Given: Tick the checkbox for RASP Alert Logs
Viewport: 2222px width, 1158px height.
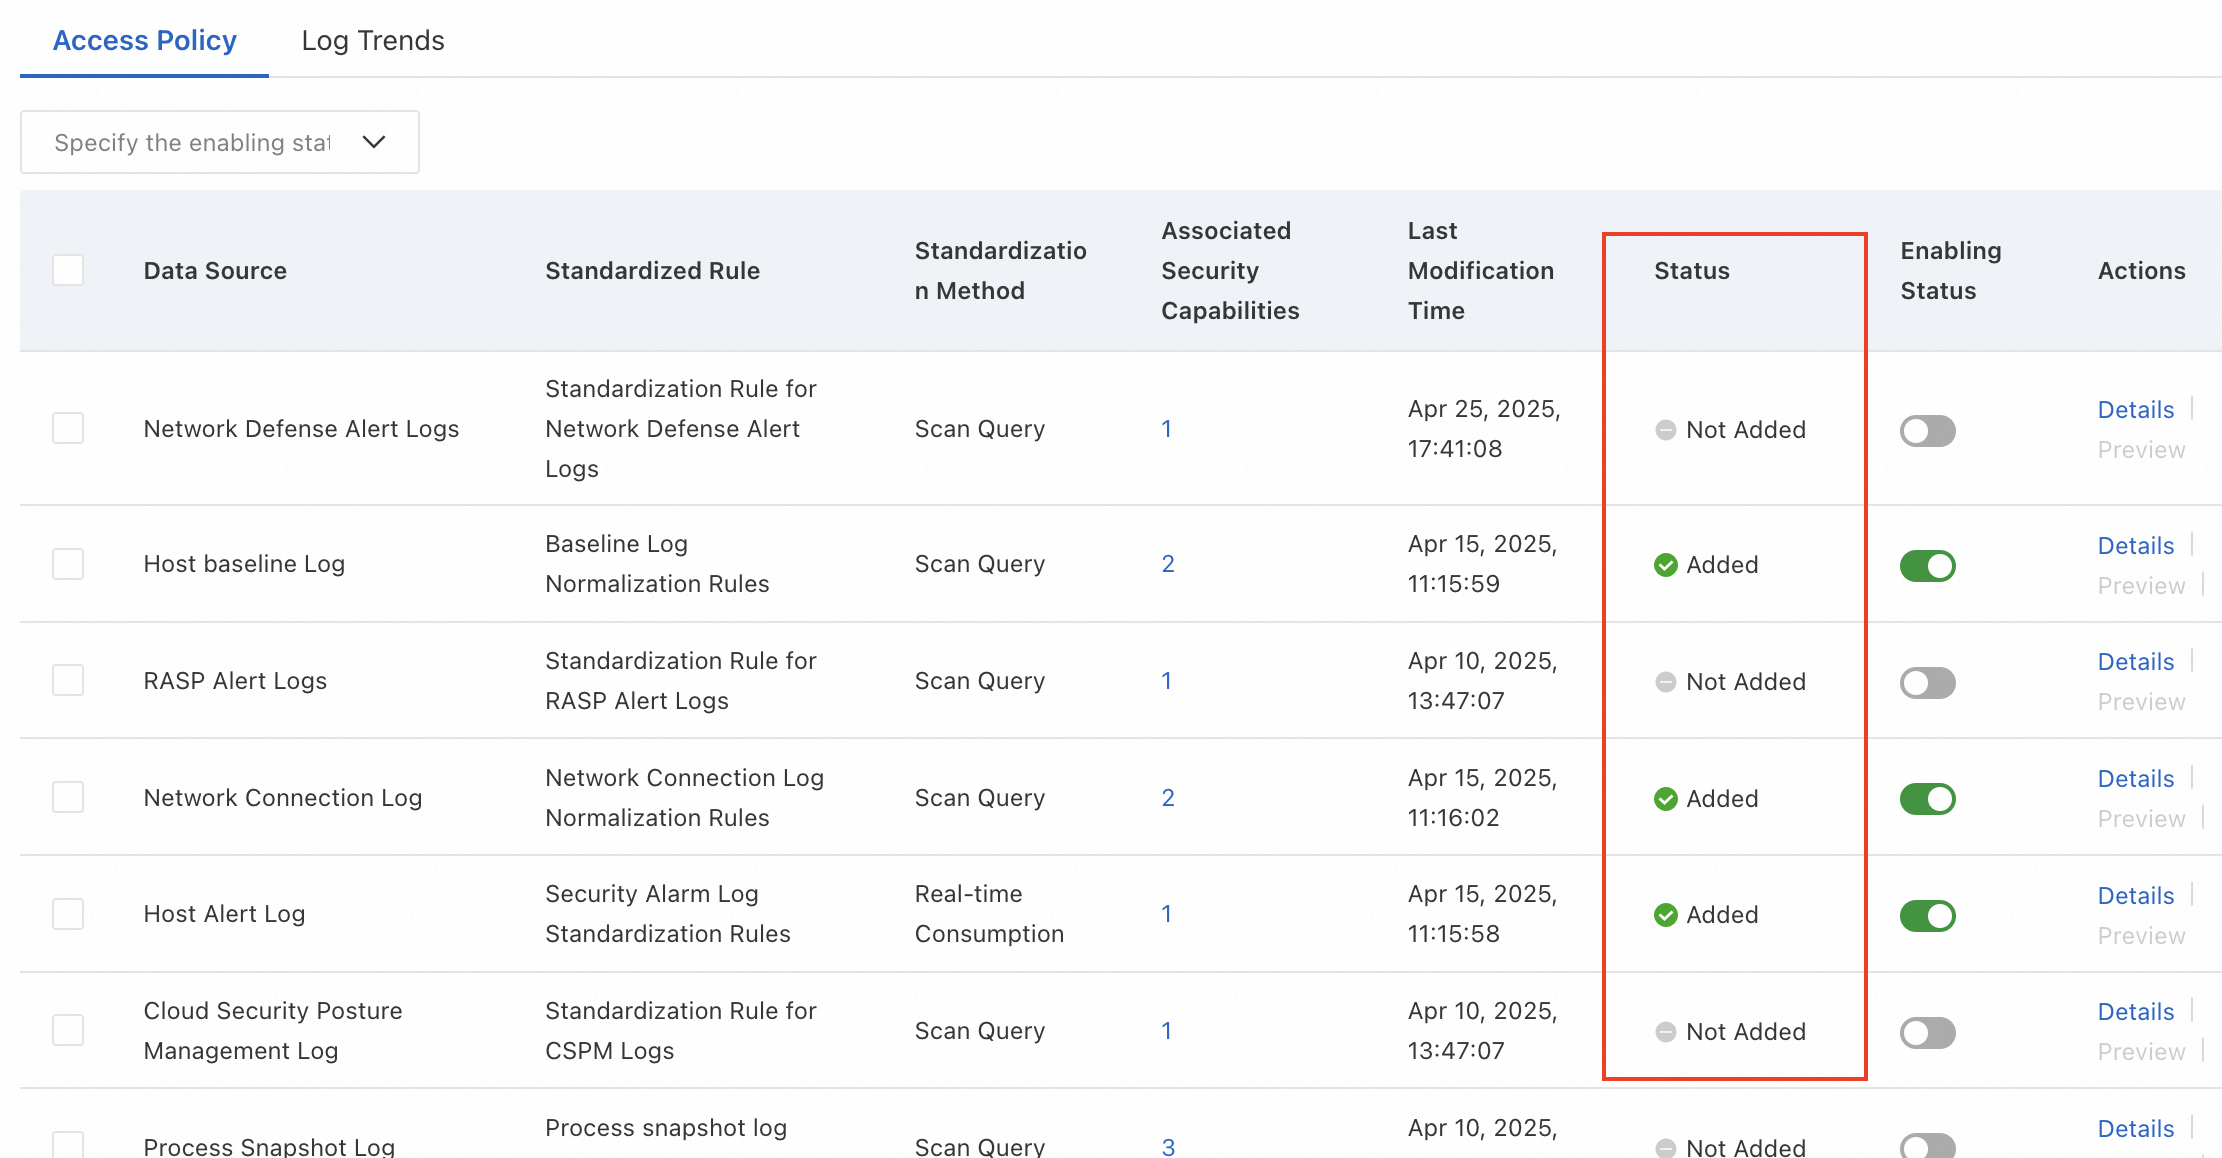Looking at the screenshot, I should (68, 681).
